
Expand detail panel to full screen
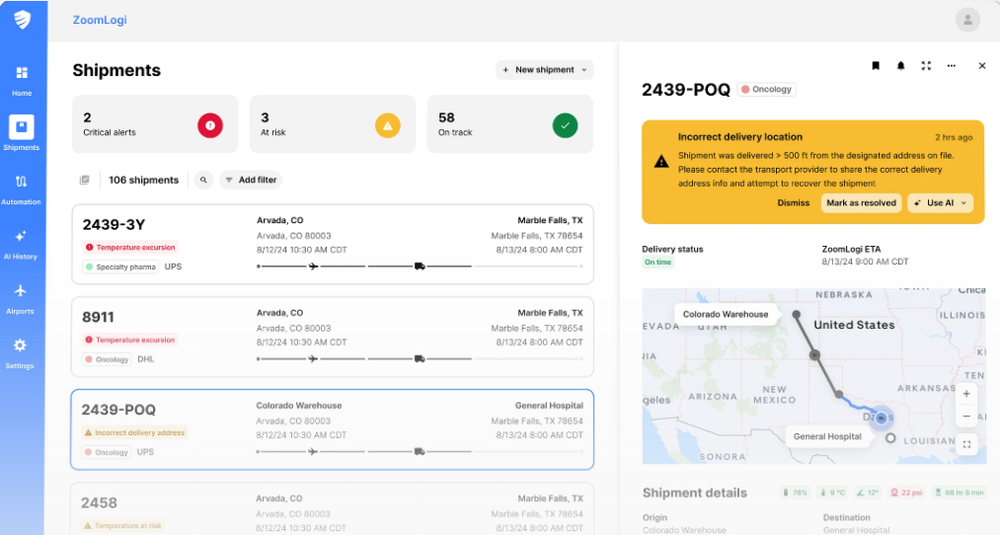(x=926, y=66)
